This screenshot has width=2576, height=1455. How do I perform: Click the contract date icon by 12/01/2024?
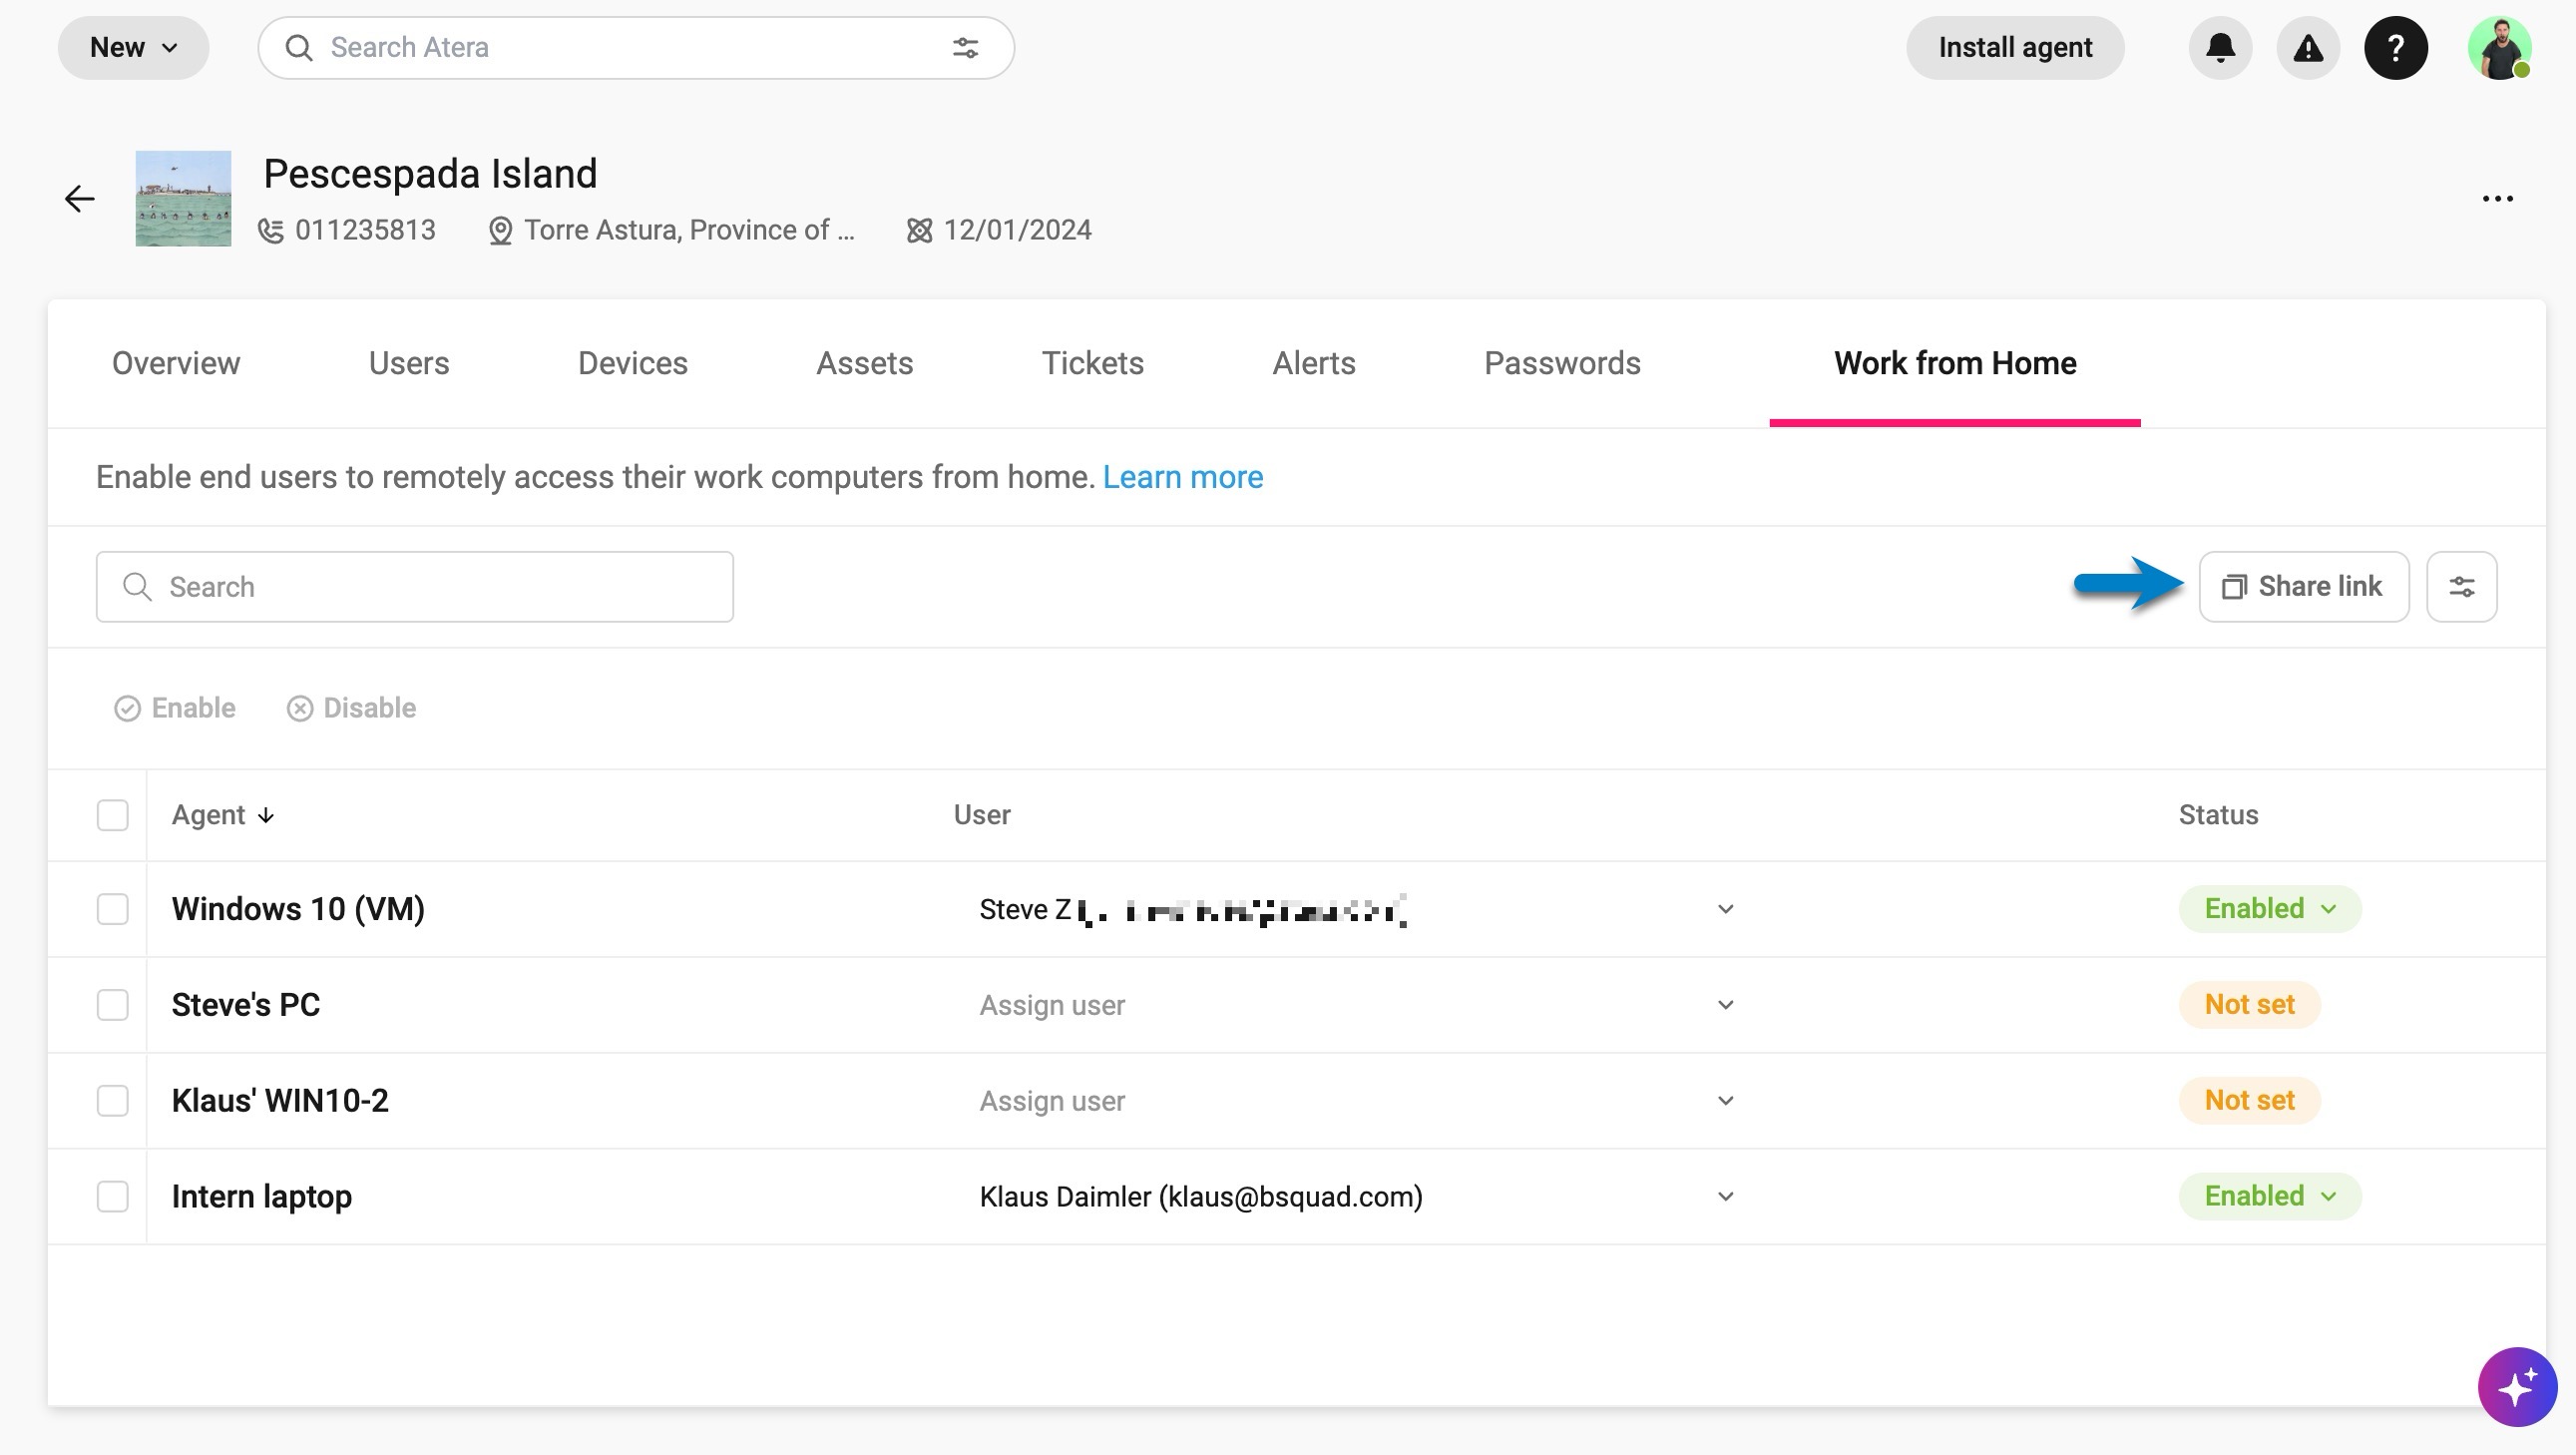coord(919,231)
